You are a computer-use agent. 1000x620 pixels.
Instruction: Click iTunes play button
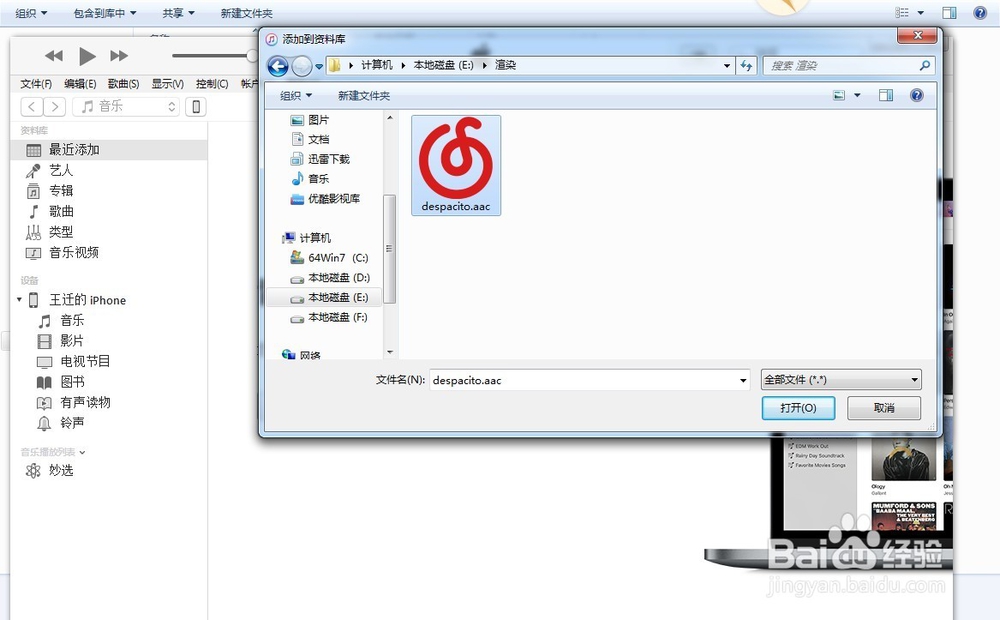click(x=87, y=56)
